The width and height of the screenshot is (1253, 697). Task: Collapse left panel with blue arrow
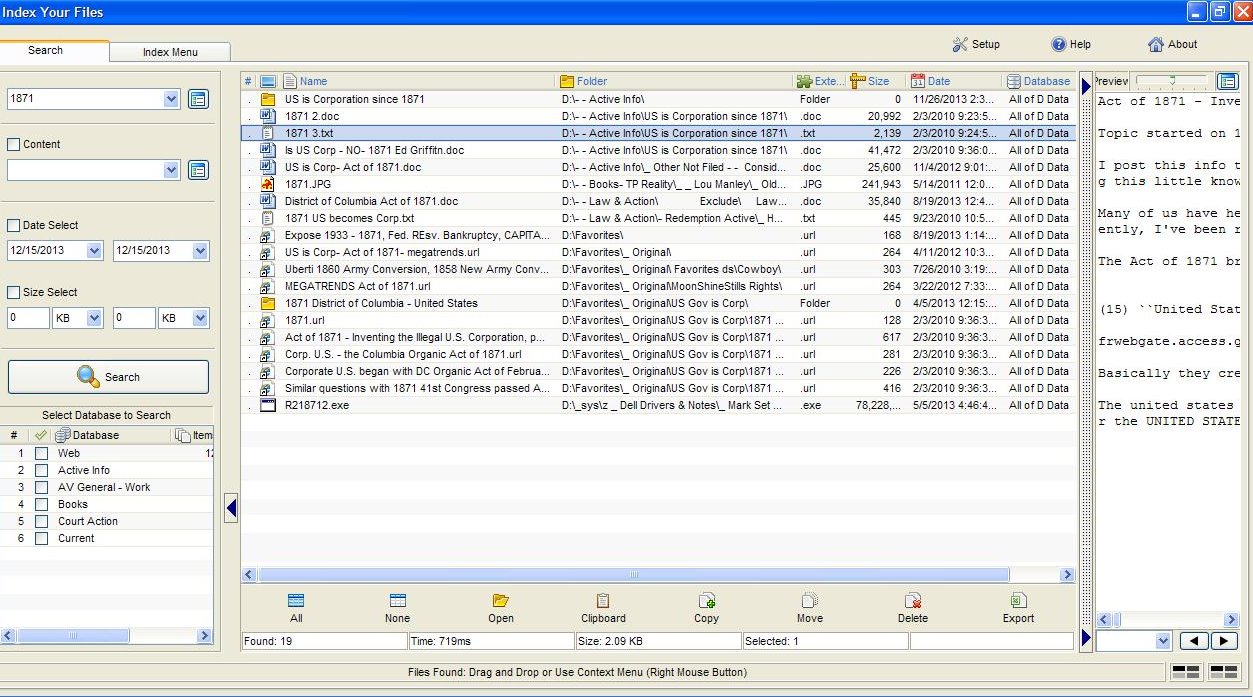coord(231,508)
